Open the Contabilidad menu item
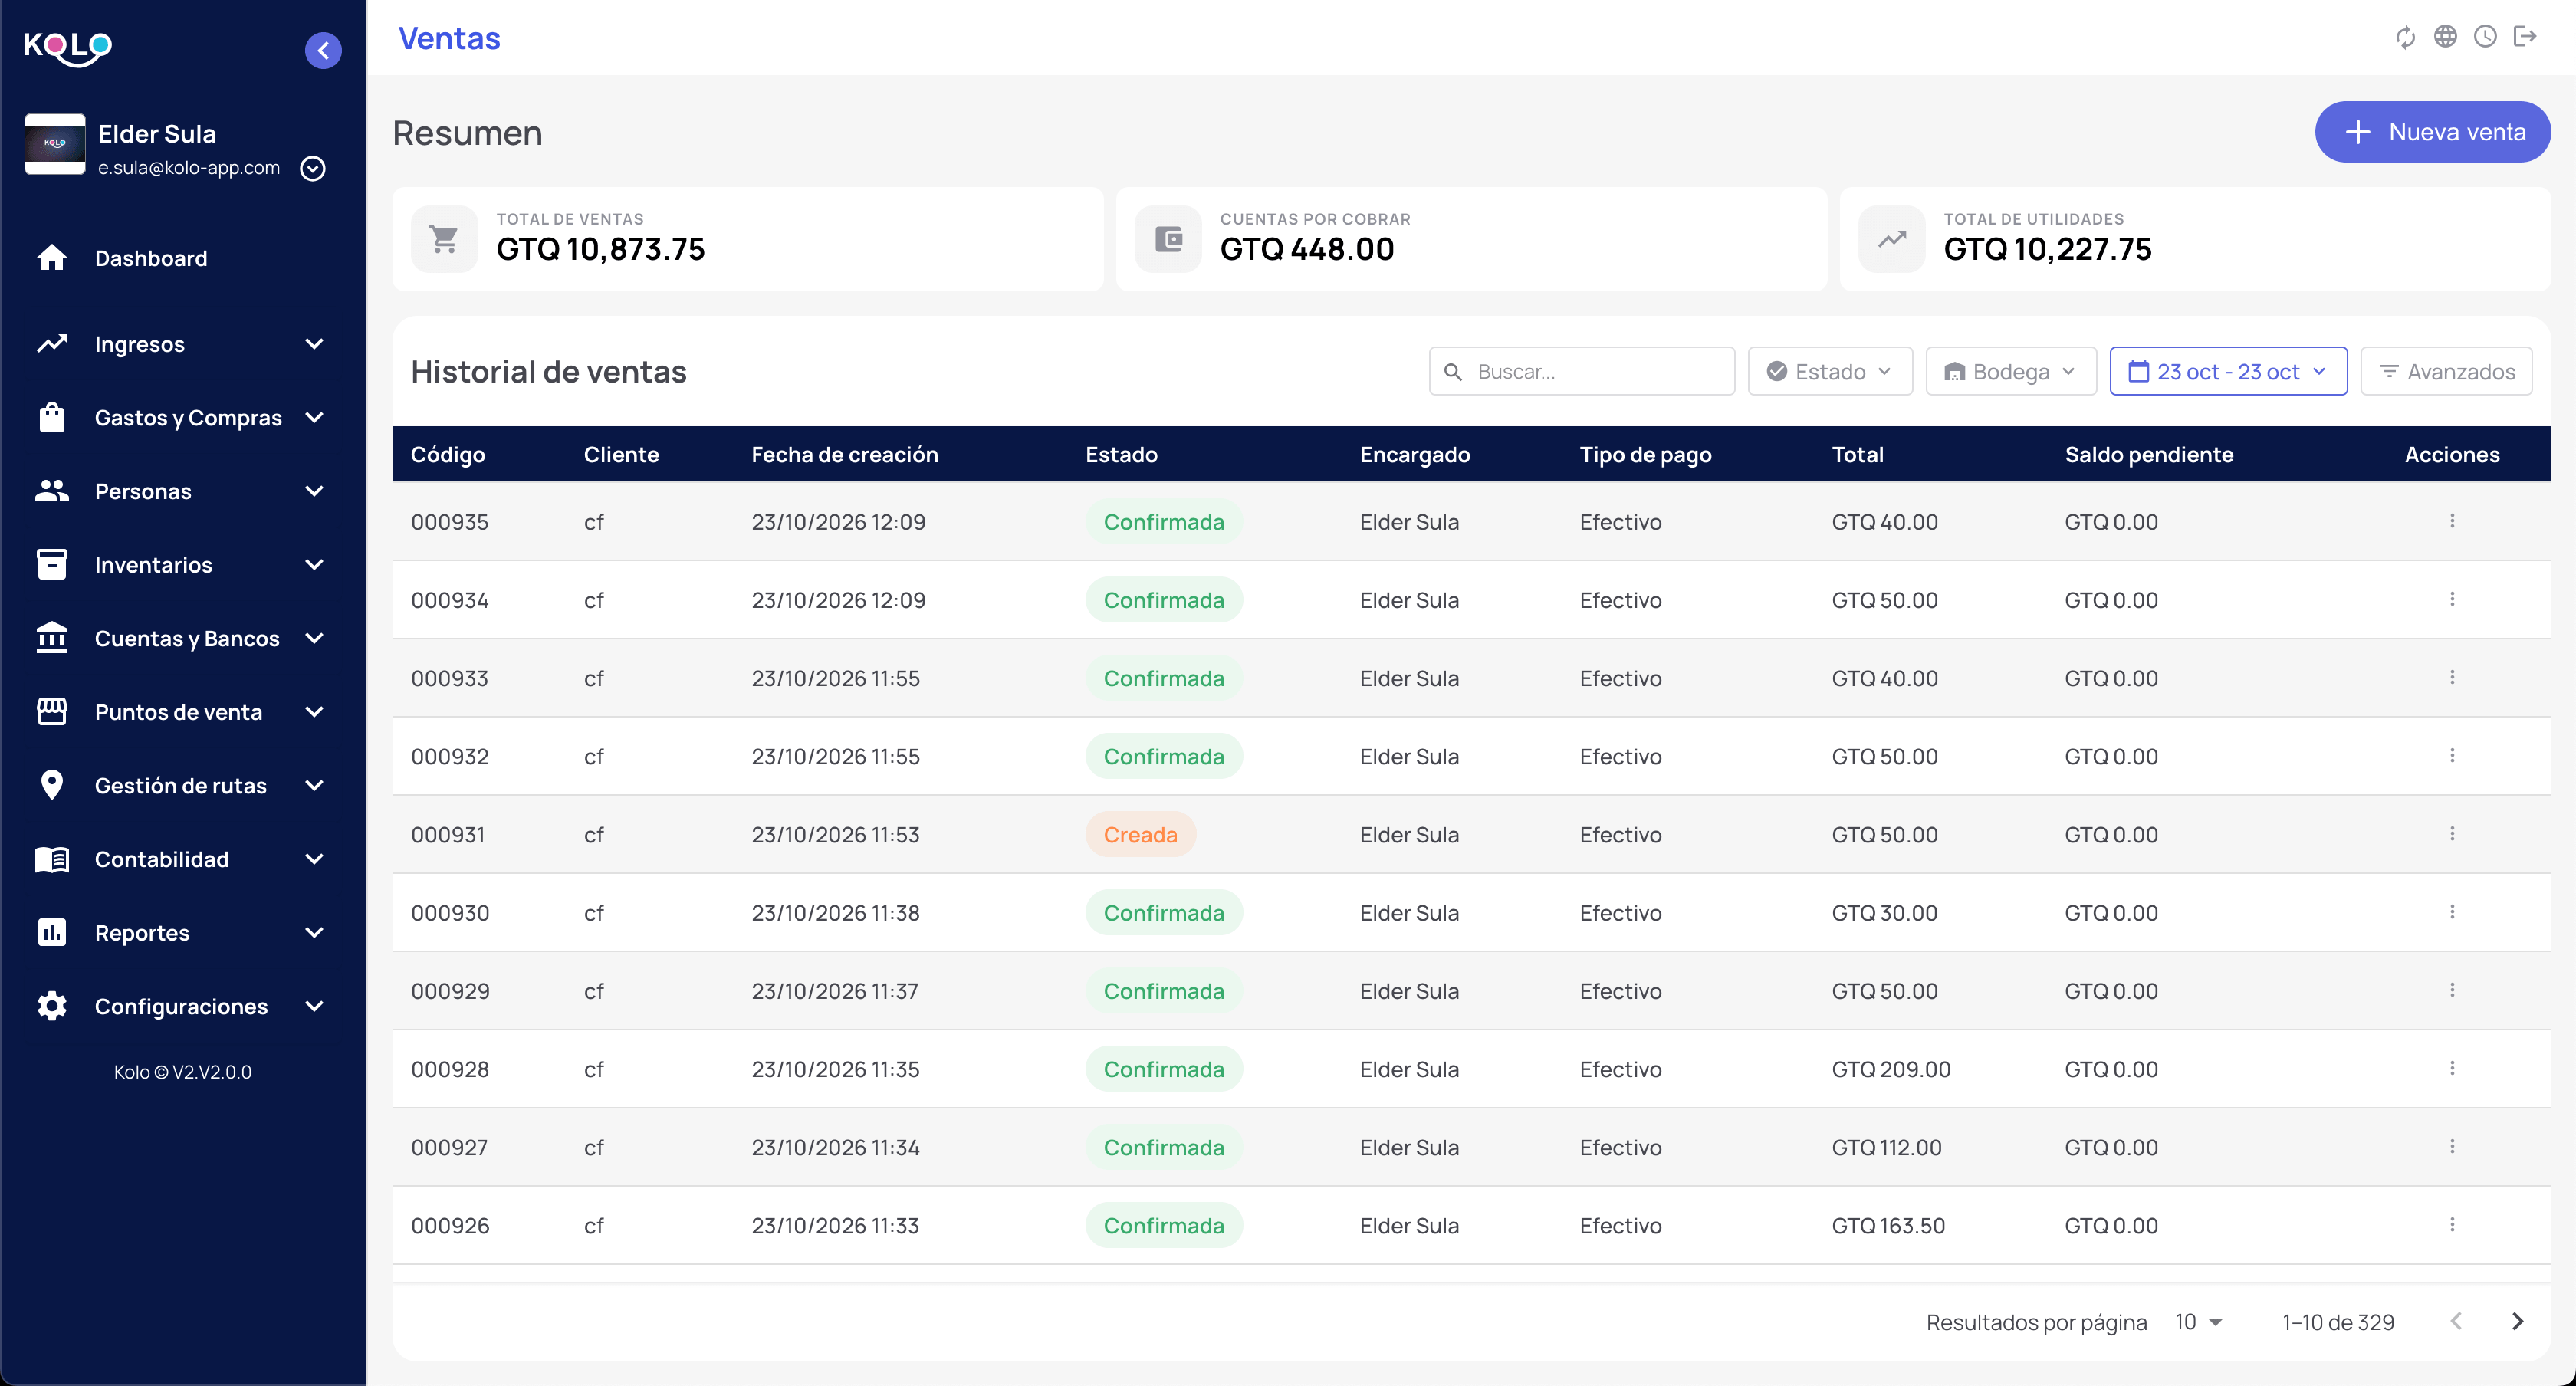 (x=182, y=859)
